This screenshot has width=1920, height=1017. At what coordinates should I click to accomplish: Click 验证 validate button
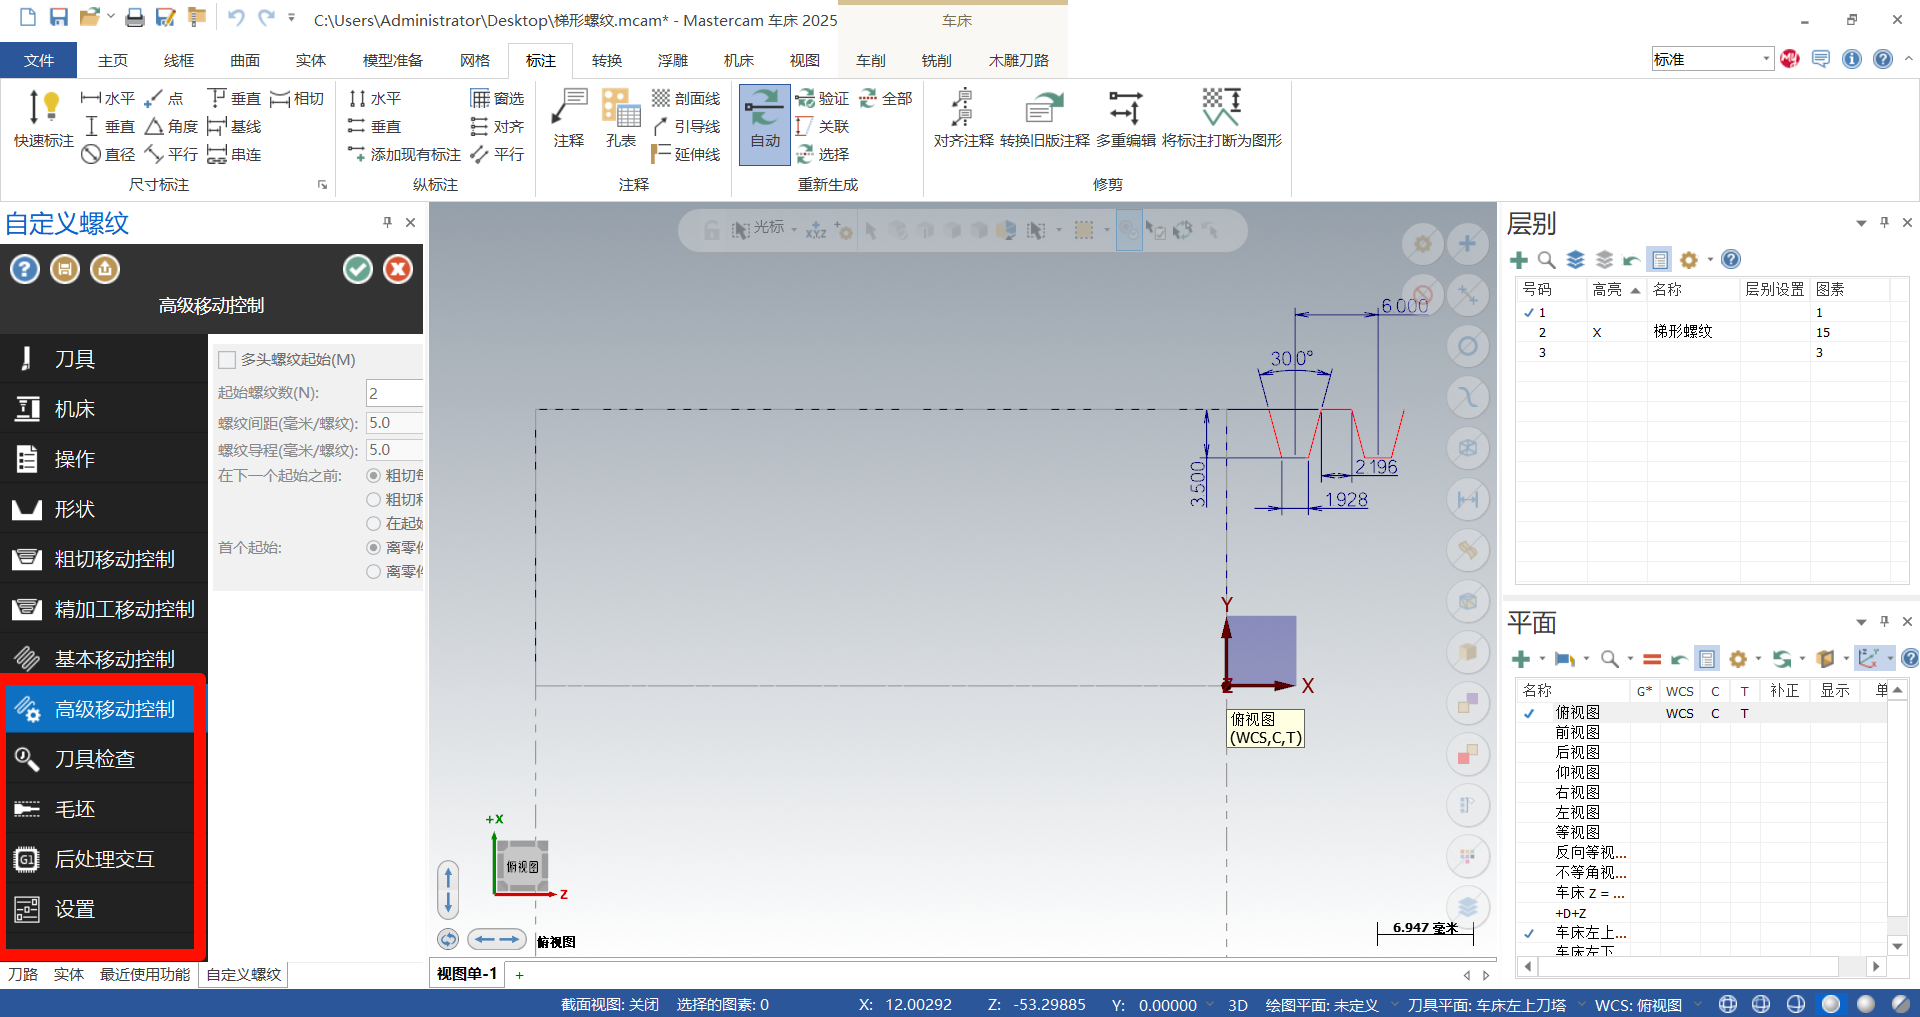click(x=823, y=98)
